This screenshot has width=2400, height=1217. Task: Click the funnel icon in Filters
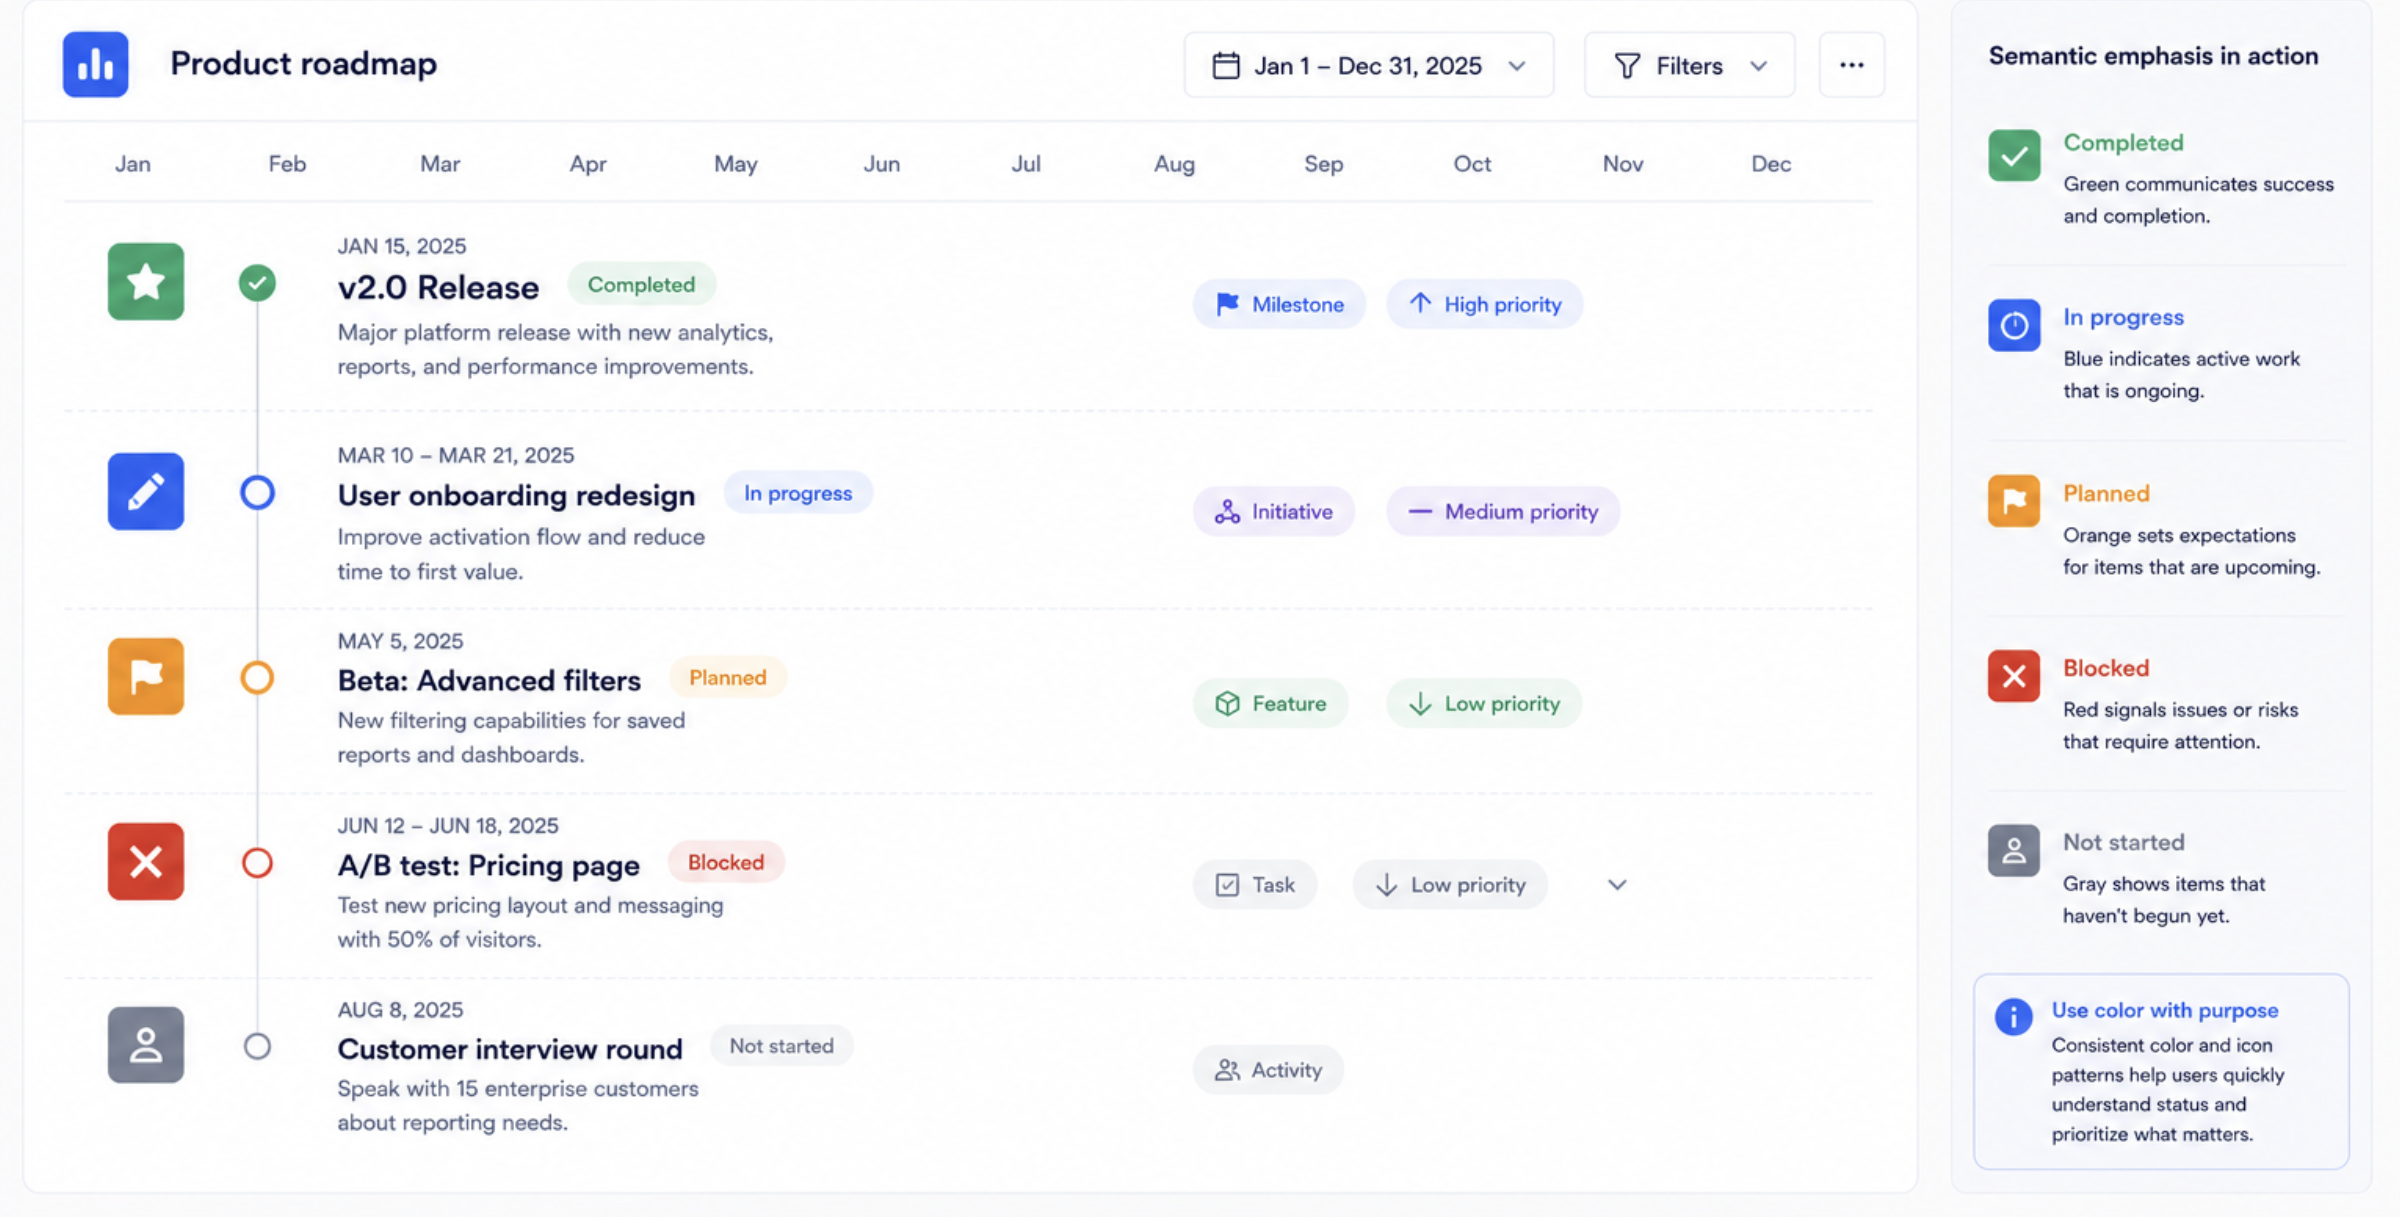tap(1627, 66)
